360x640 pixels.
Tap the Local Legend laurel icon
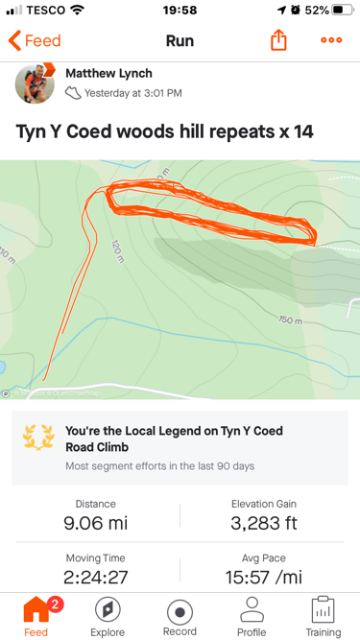(38, 438)
